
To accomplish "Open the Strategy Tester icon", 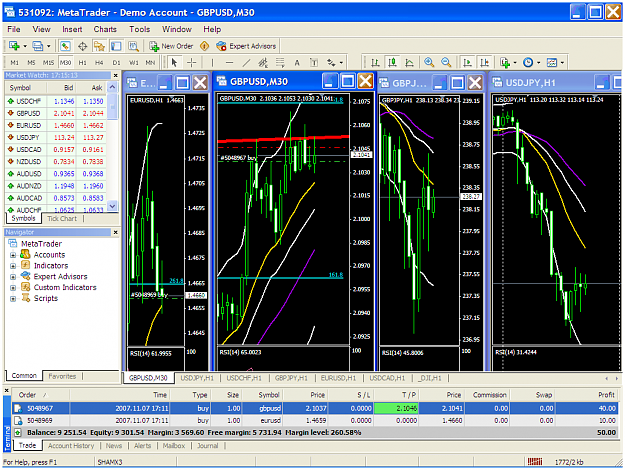I will 133,46.
